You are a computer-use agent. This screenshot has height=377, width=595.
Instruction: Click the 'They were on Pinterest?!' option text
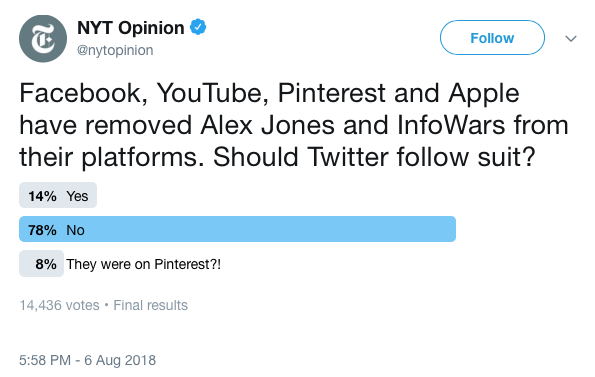click(x=143, y=264)
